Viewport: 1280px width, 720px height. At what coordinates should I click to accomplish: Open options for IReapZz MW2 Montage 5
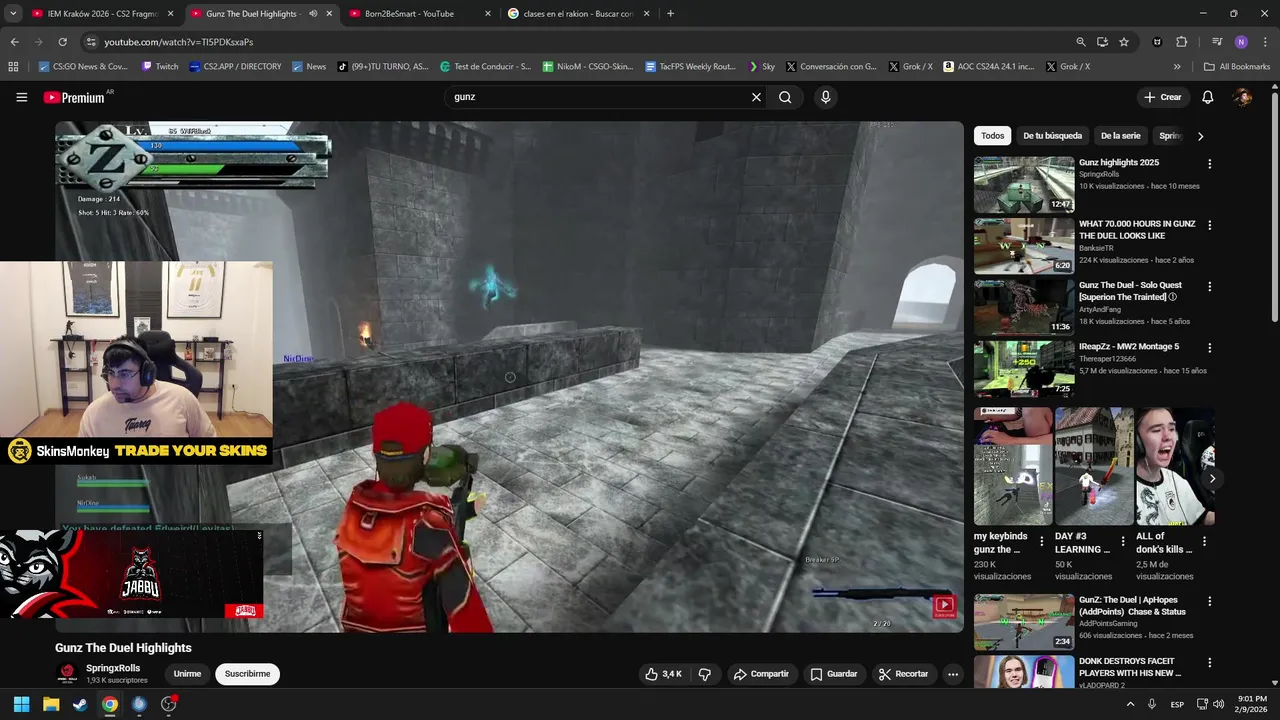click(1209, 348)
